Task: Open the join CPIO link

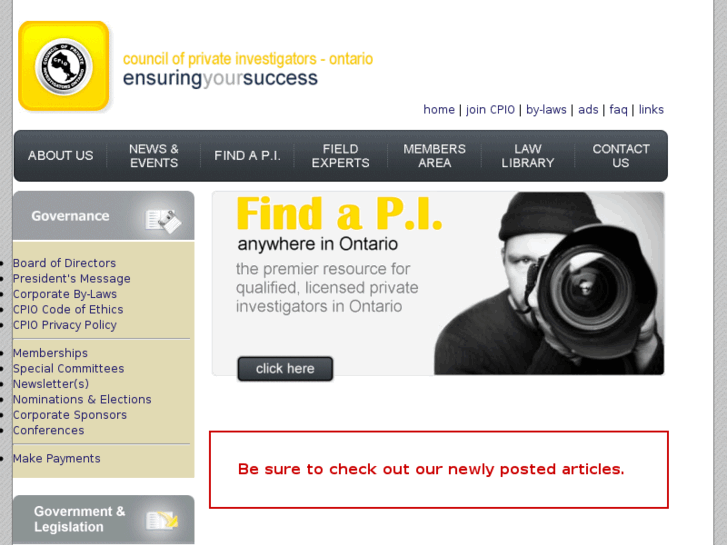Action: point(490,110)
